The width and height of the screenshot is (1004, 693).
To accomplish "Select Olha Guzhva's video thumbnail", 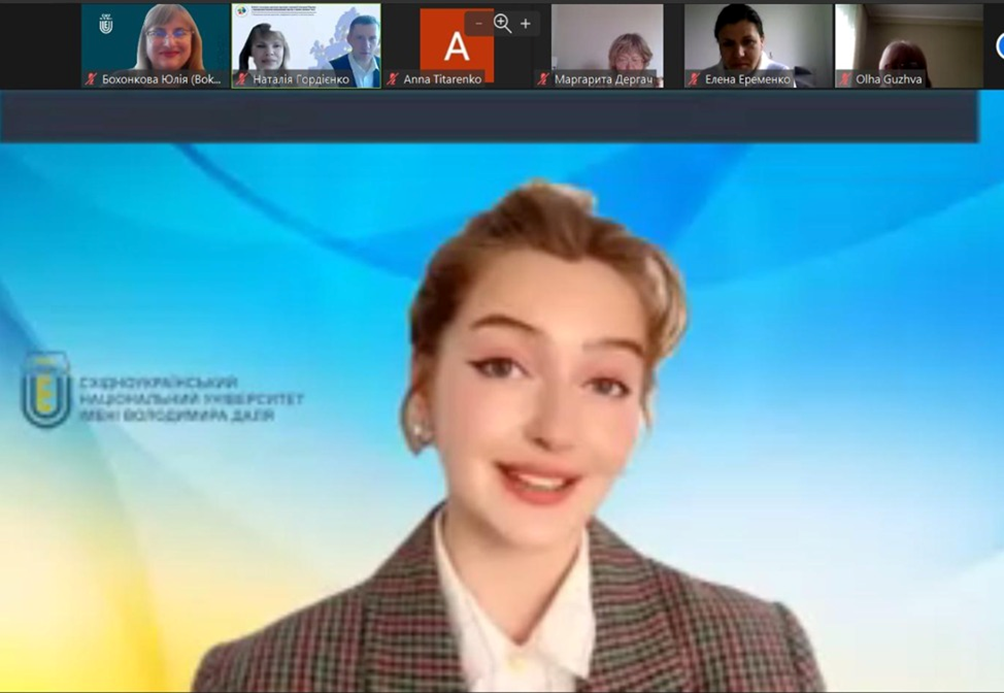I will click(x=909, y=38).
